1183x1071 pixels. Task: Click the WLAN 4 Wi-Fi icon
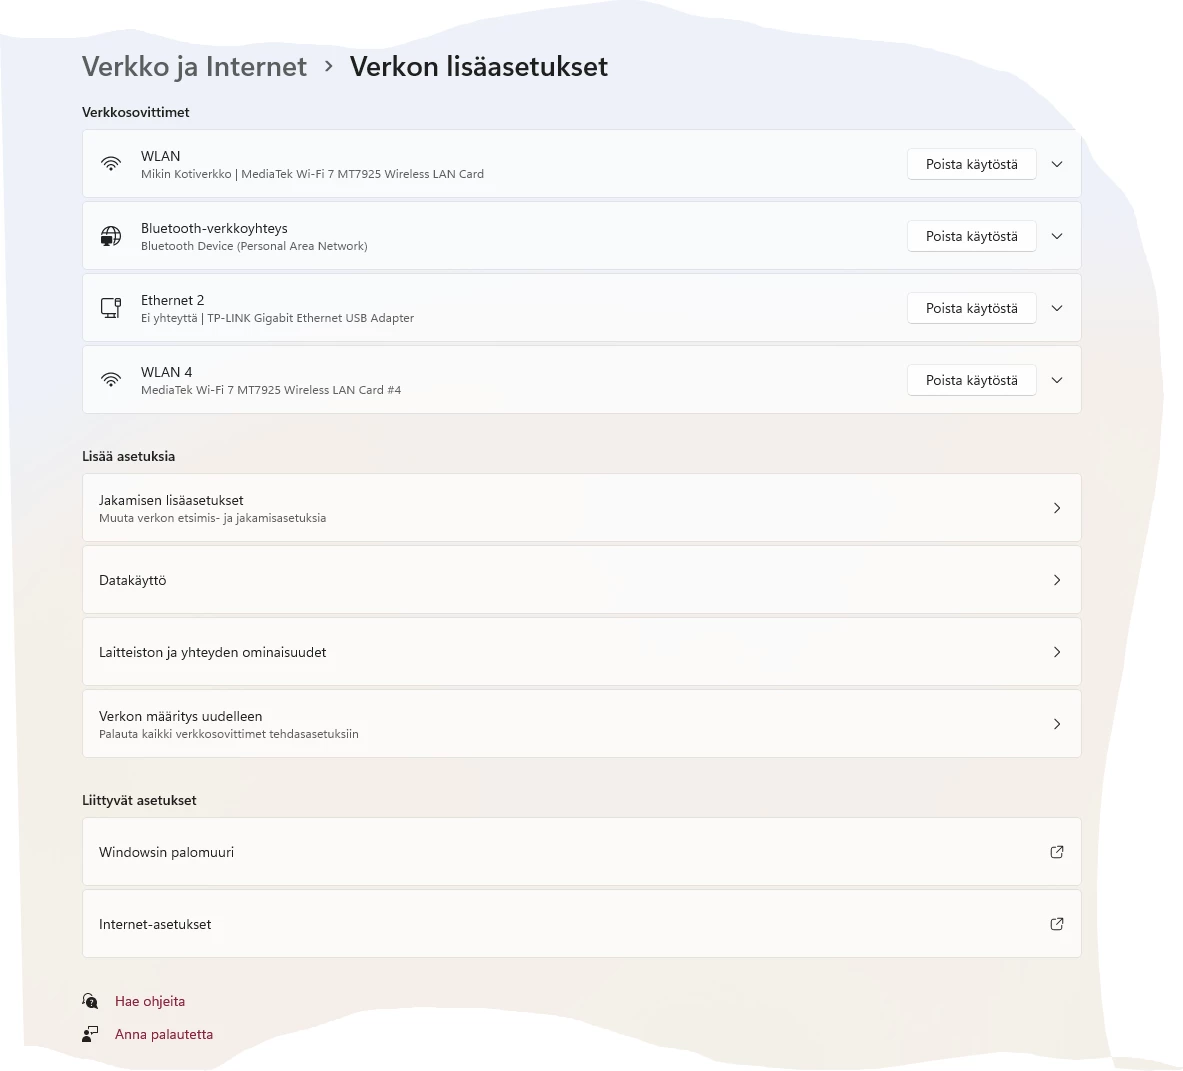111,380
